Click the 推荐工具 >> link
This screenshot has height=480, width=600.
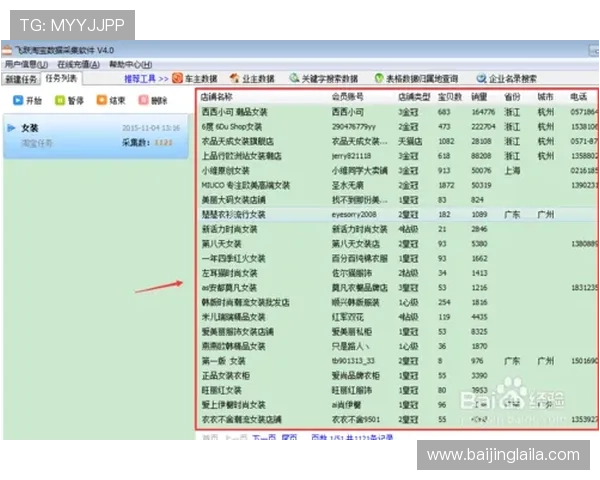coord(147,79)
